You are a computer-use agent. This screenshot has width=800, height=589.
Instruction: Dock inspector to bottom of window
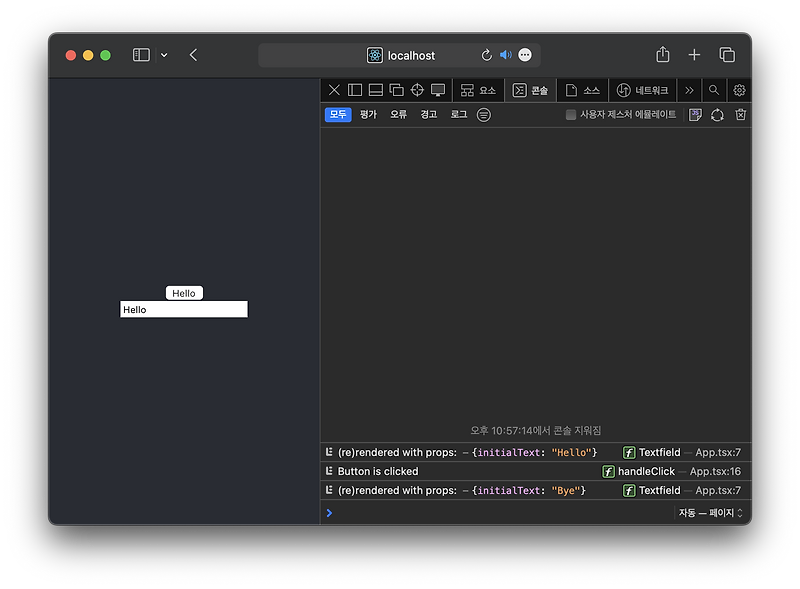click(376, 90)
